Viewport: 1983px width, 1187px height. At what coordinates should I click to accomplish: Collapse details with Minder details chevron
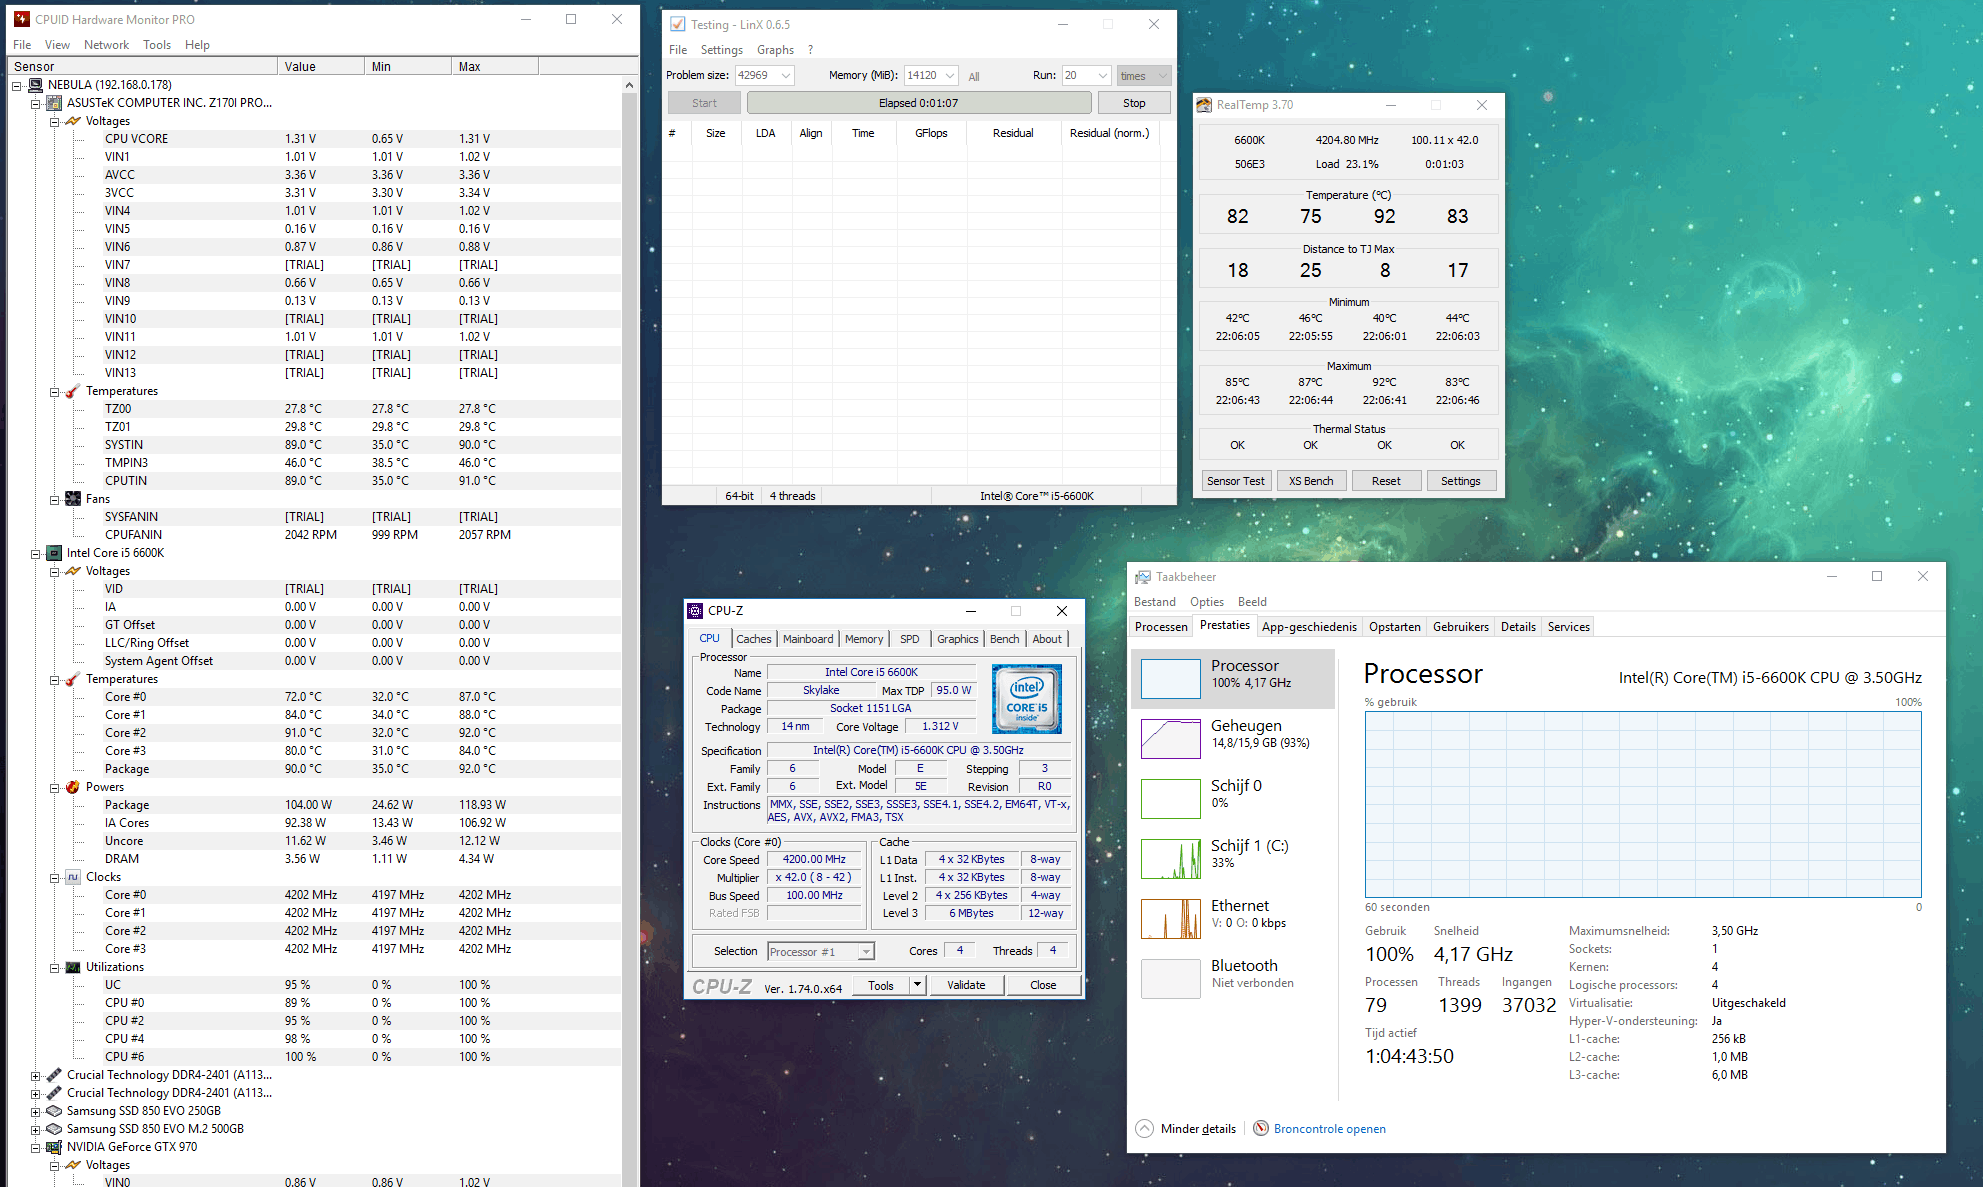click(1145, 1129)
